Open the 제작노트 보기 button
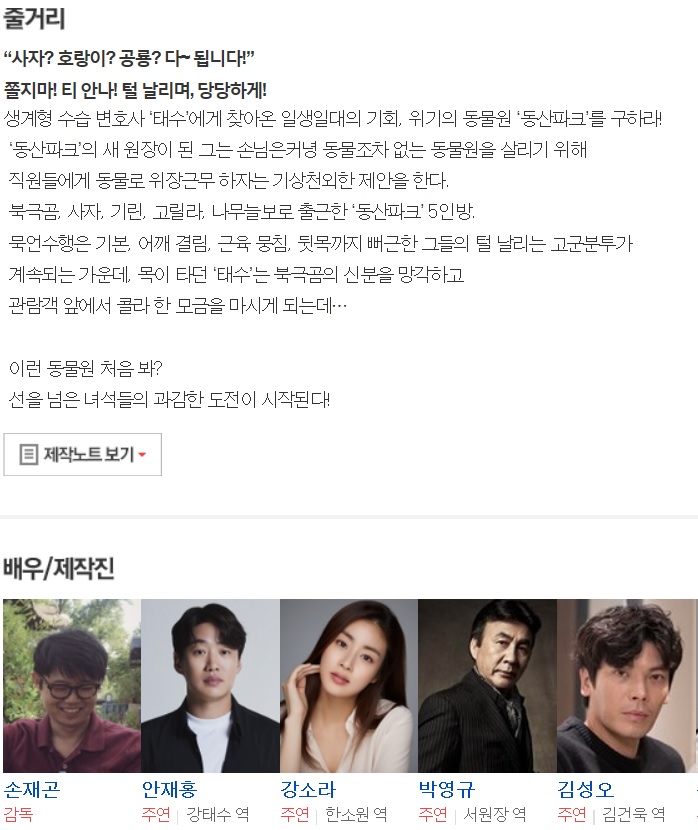 coord(83,454)
